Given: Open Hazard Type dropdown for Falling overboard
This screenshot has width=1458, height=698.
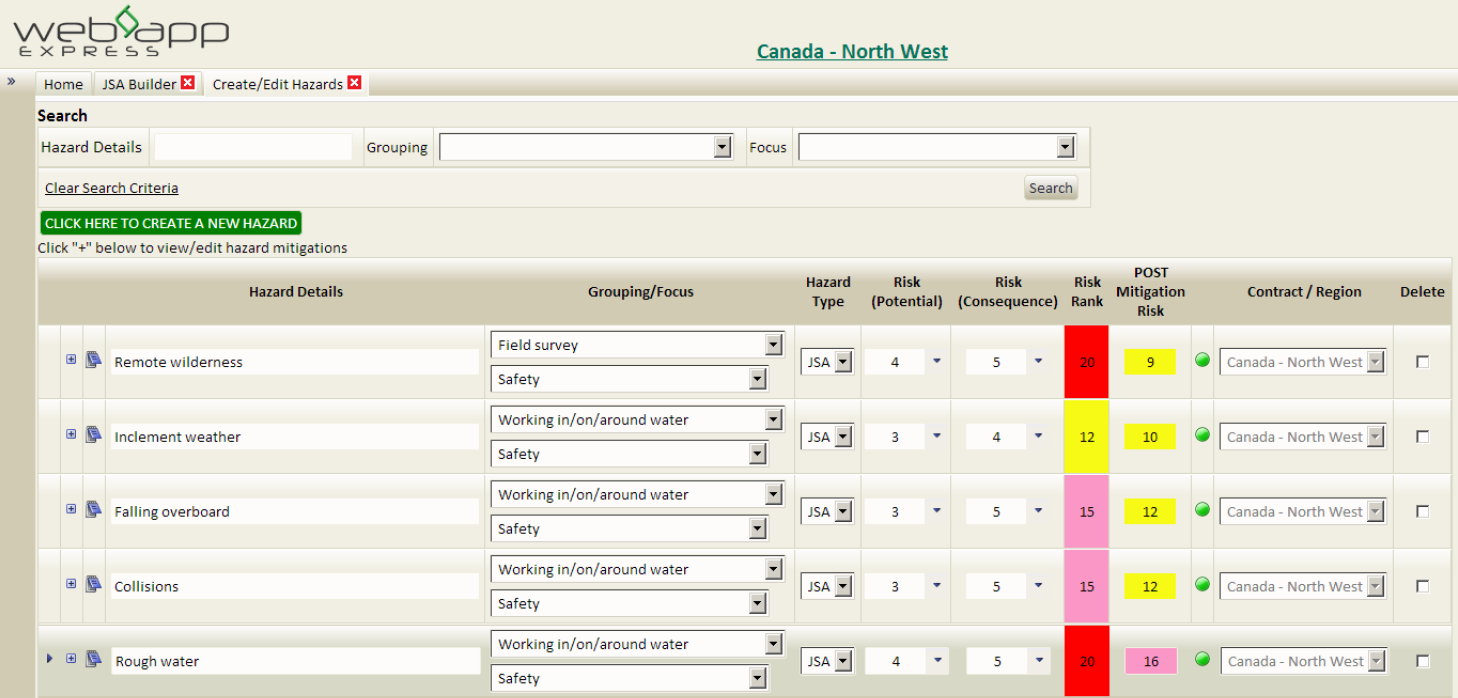Looking at the screenshot, I should click(843, 511).
